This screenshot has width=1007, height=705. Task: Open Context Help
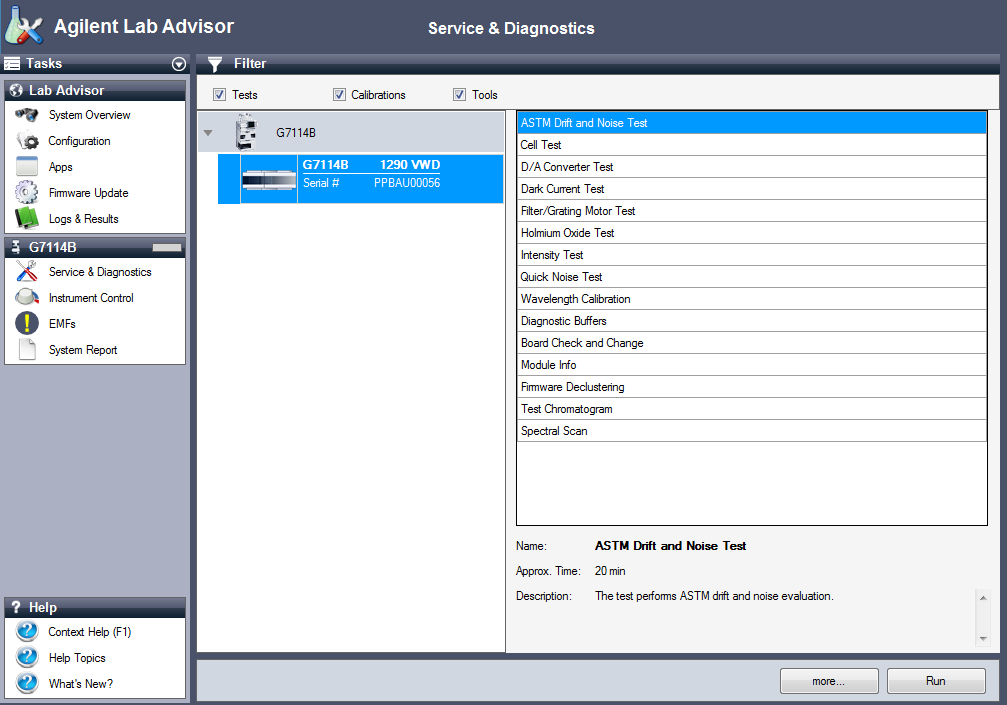point(86,631)
